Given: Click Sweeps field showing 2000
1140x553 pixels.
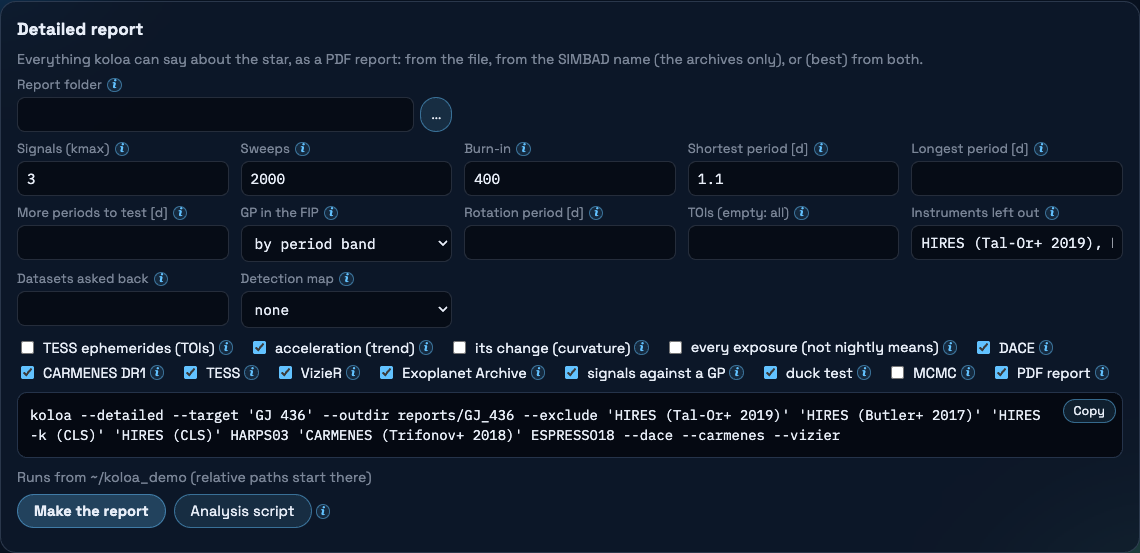Looking at the screenshot, I should 346,179.
